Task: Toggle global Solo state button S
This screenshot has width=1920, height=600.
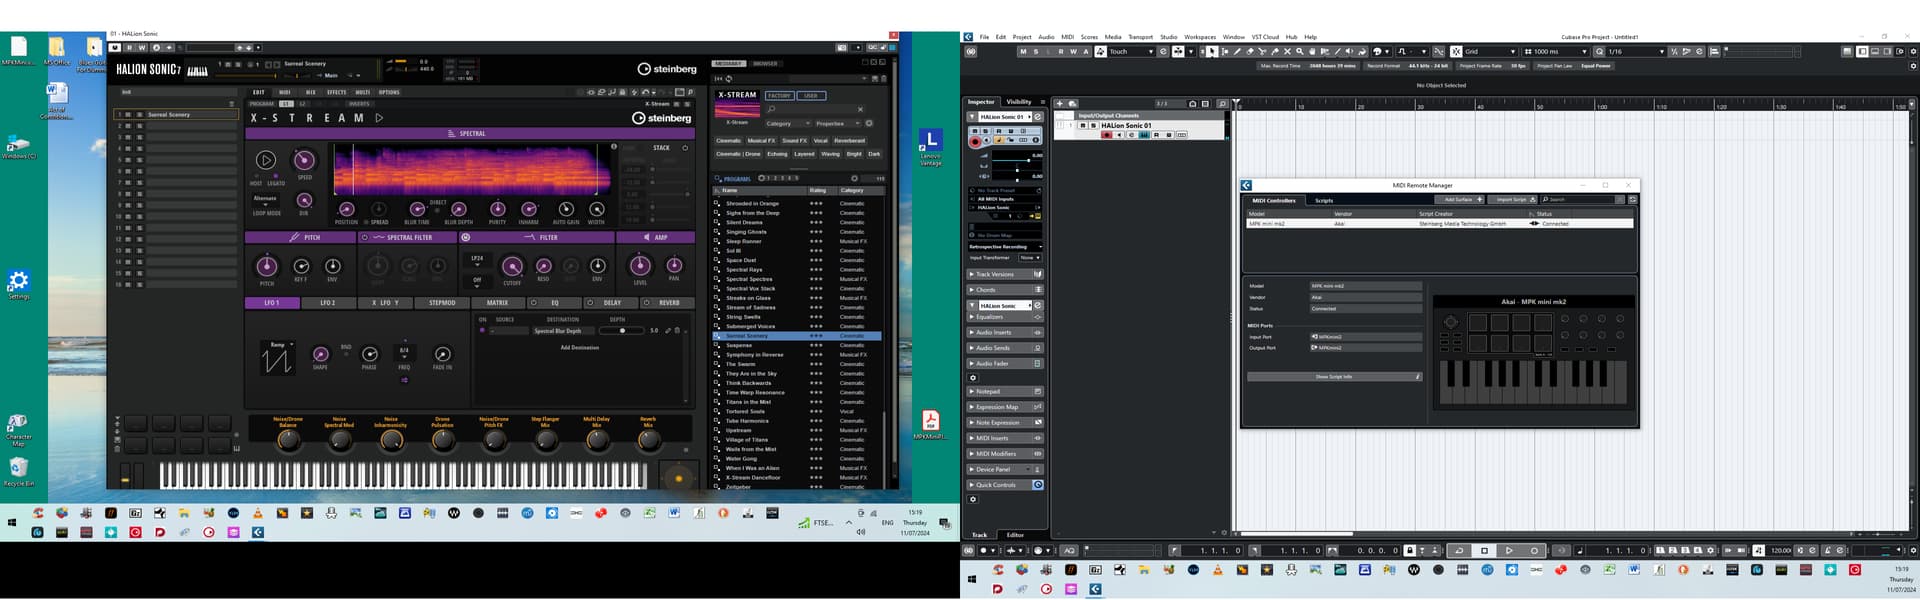Action: (1035, 51)
